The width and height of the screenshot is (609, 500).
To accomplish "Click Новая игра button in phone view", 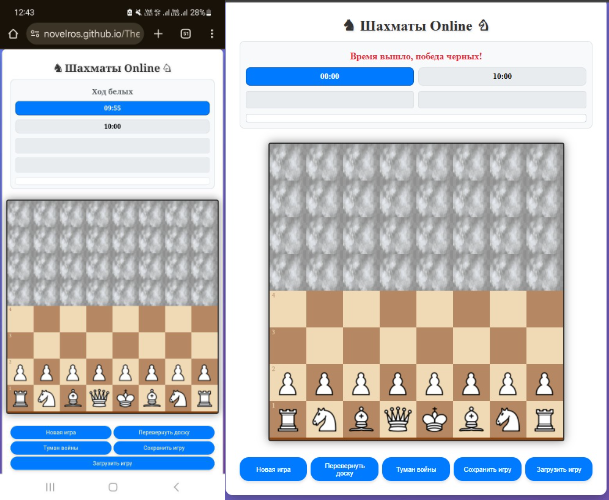I will point(61,432).
